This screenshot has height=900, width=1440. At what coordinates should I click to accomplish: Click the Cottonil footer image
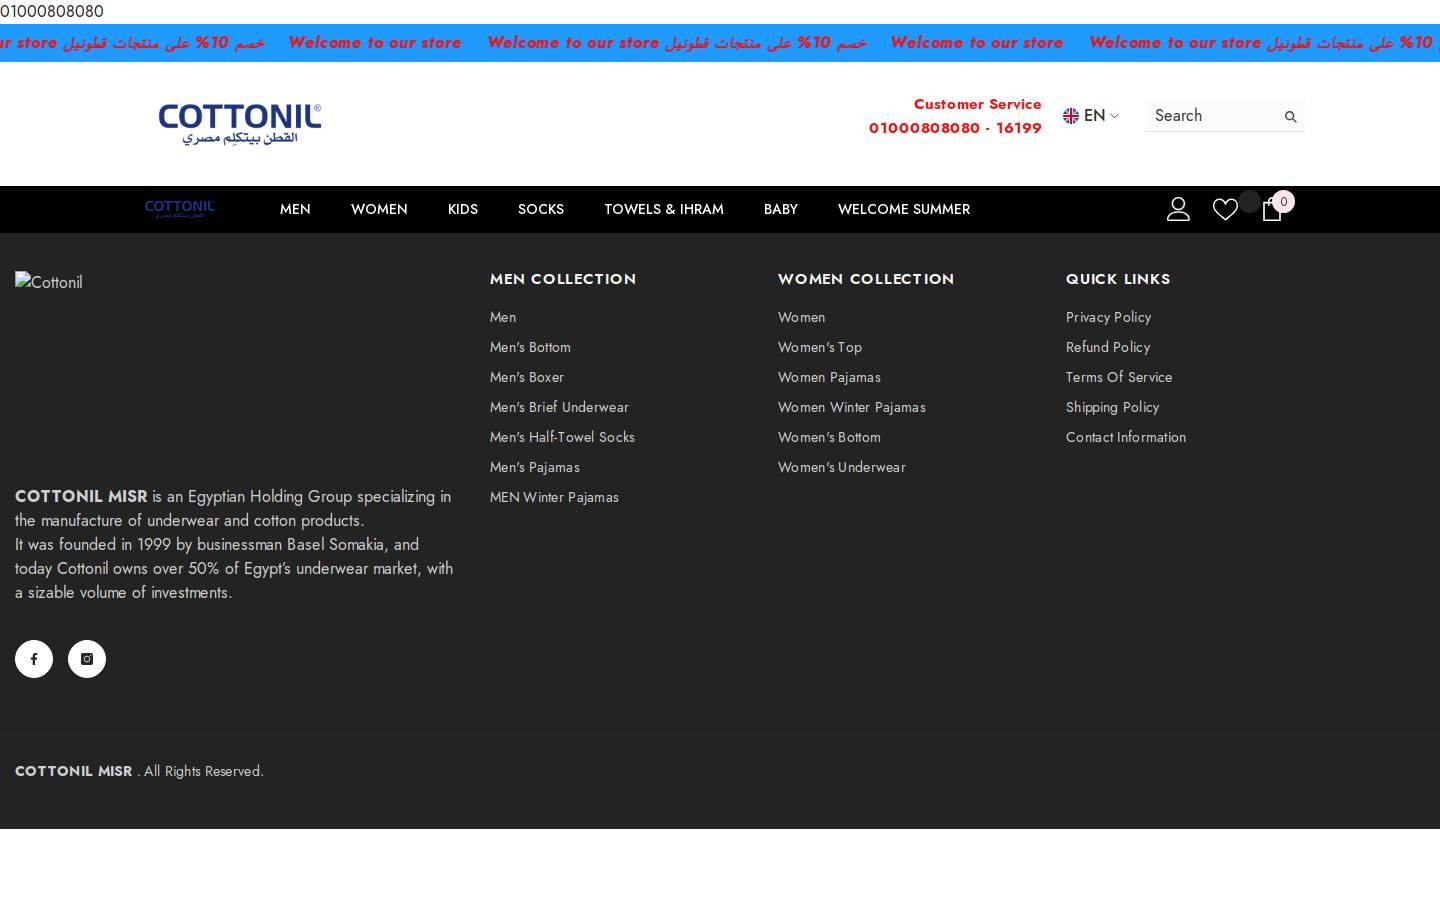[x=49, y=282]
